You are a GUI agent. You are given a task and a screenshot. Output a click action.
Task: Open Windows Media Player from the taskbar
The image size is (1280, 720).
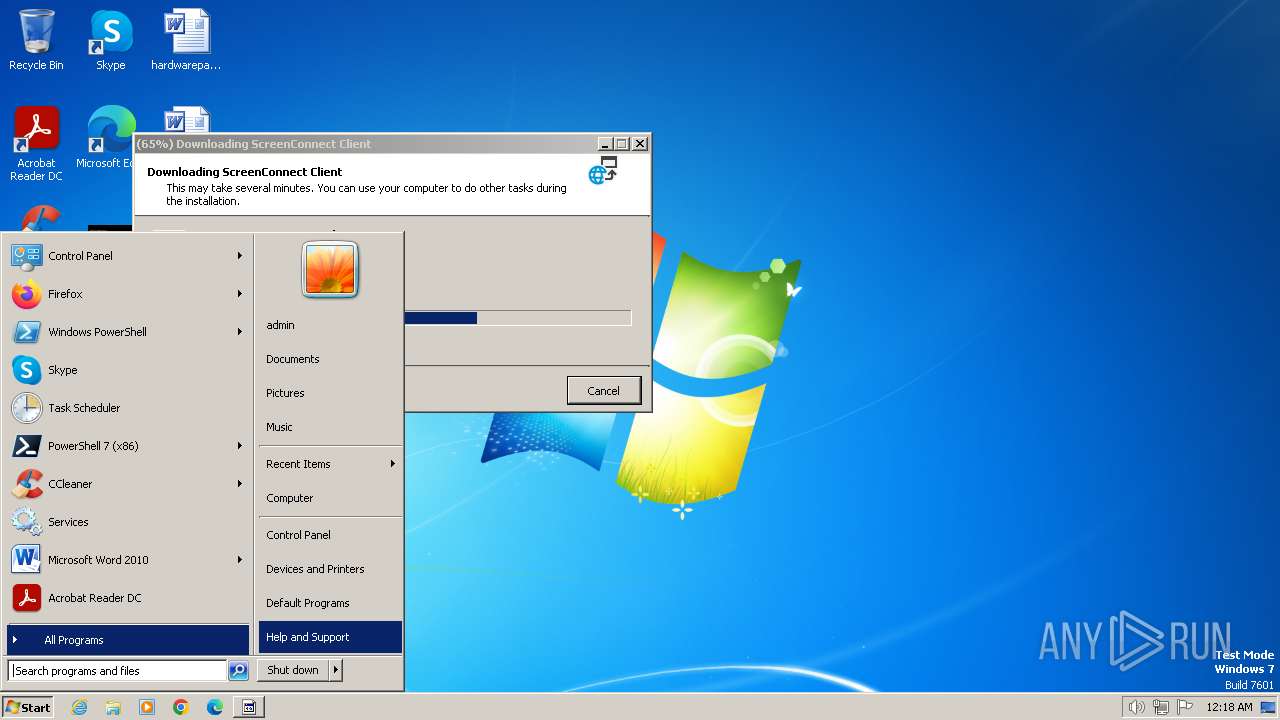147,707
